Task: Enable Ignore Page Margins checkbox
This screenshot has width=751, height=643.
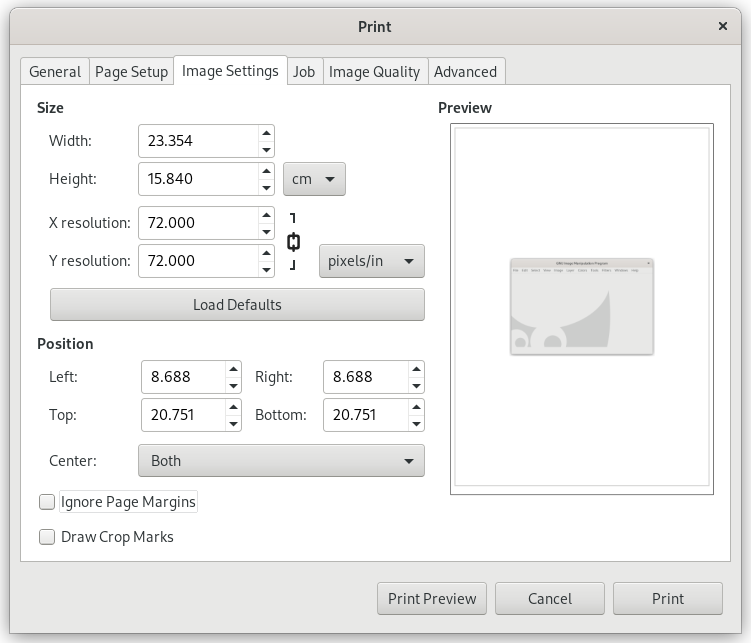Action: (x=47, y=502)
